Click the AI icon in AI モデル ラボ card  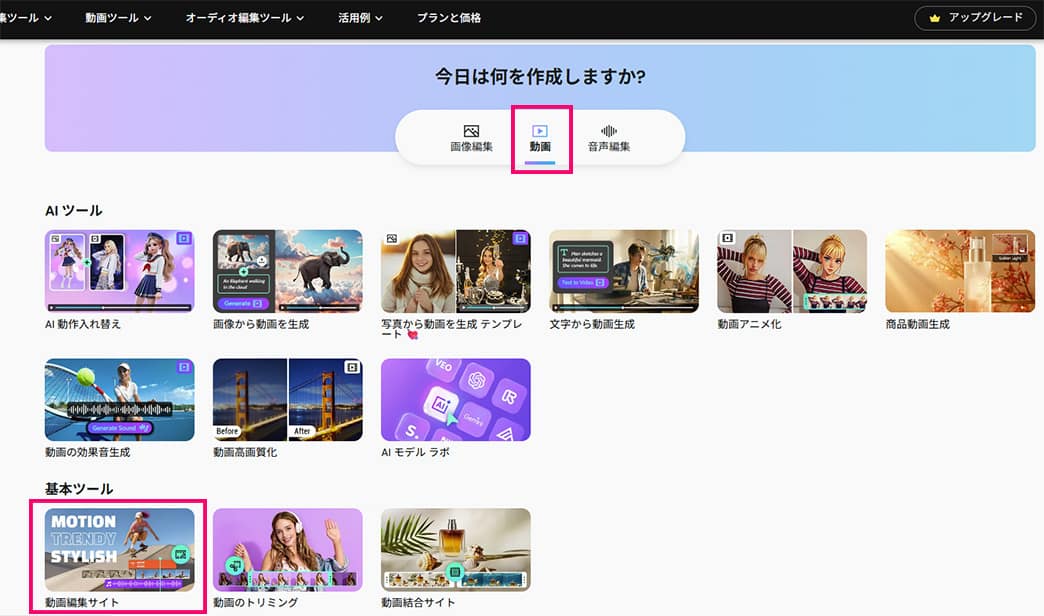pyautogui.click(x=442, y=404)
